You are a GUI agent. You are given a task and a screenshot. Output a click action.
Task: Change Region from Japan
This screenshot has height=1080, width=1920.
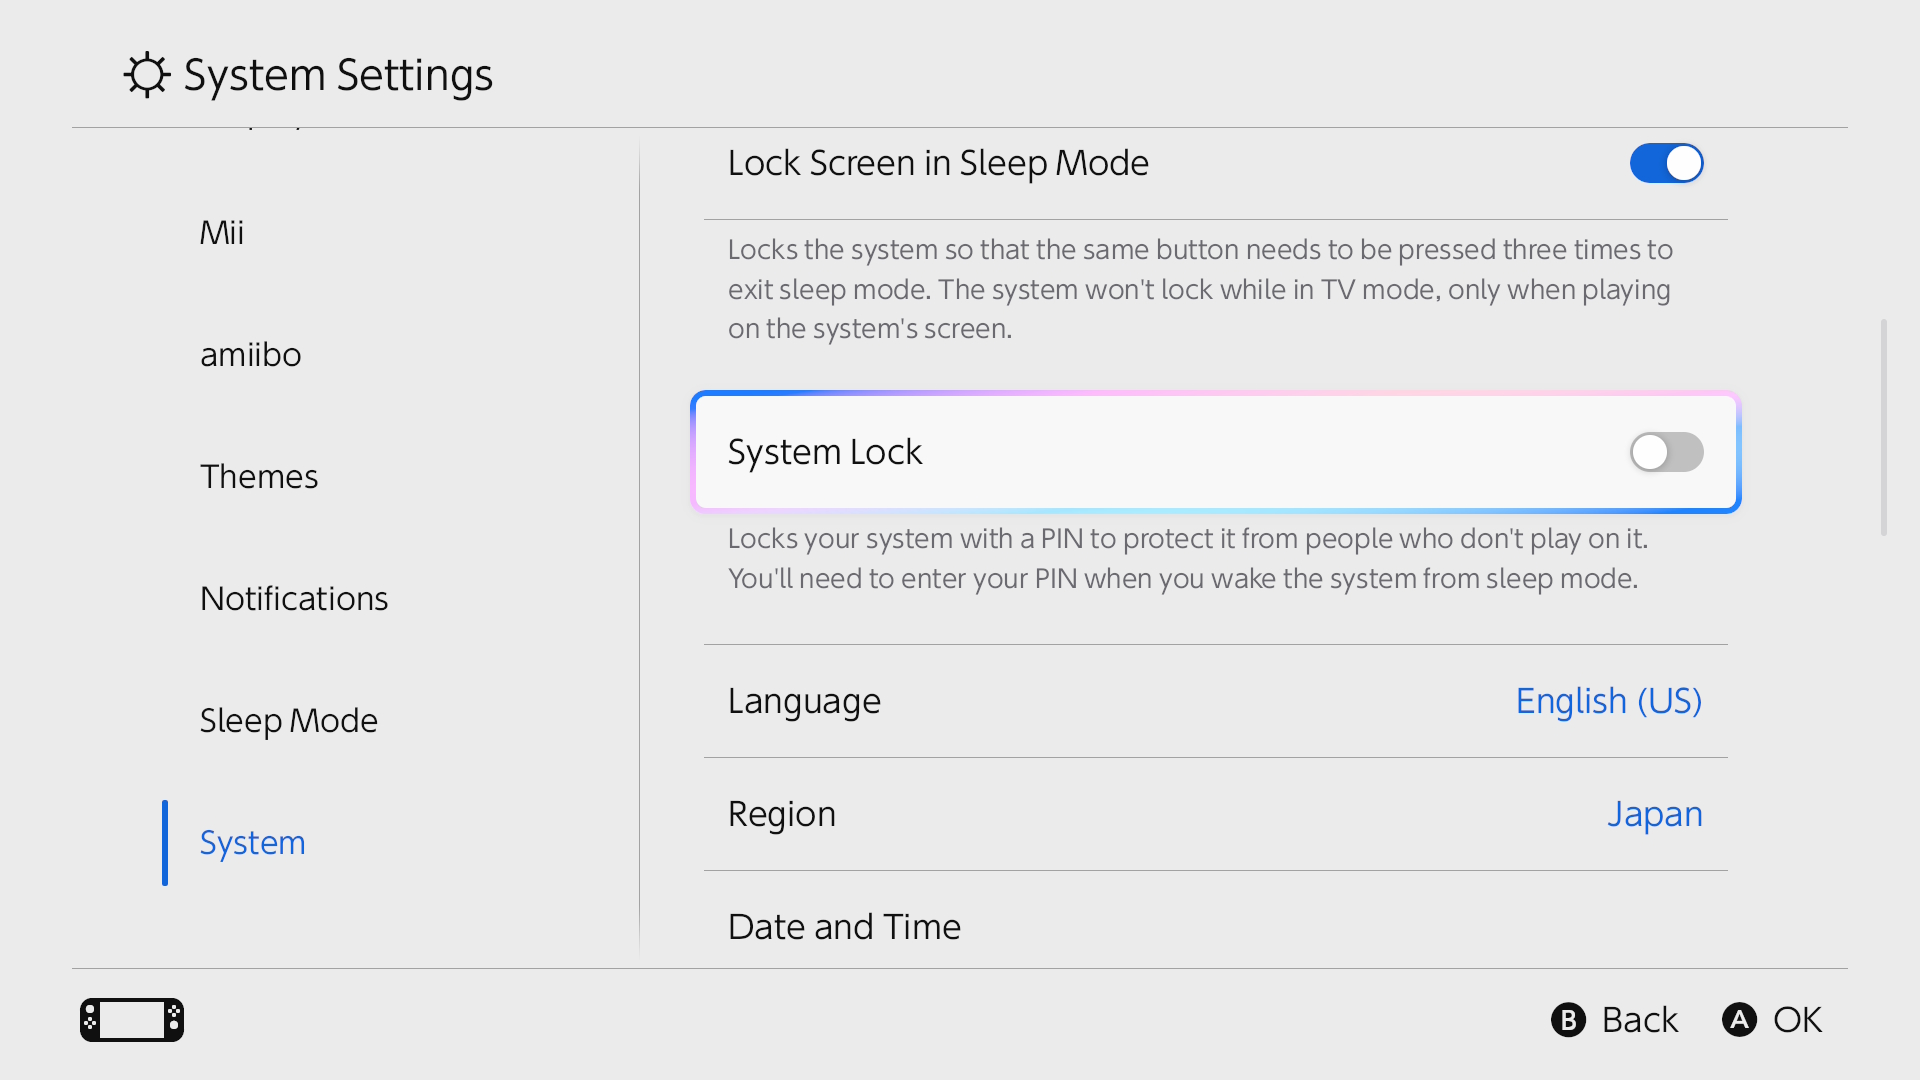(1655, 813)
